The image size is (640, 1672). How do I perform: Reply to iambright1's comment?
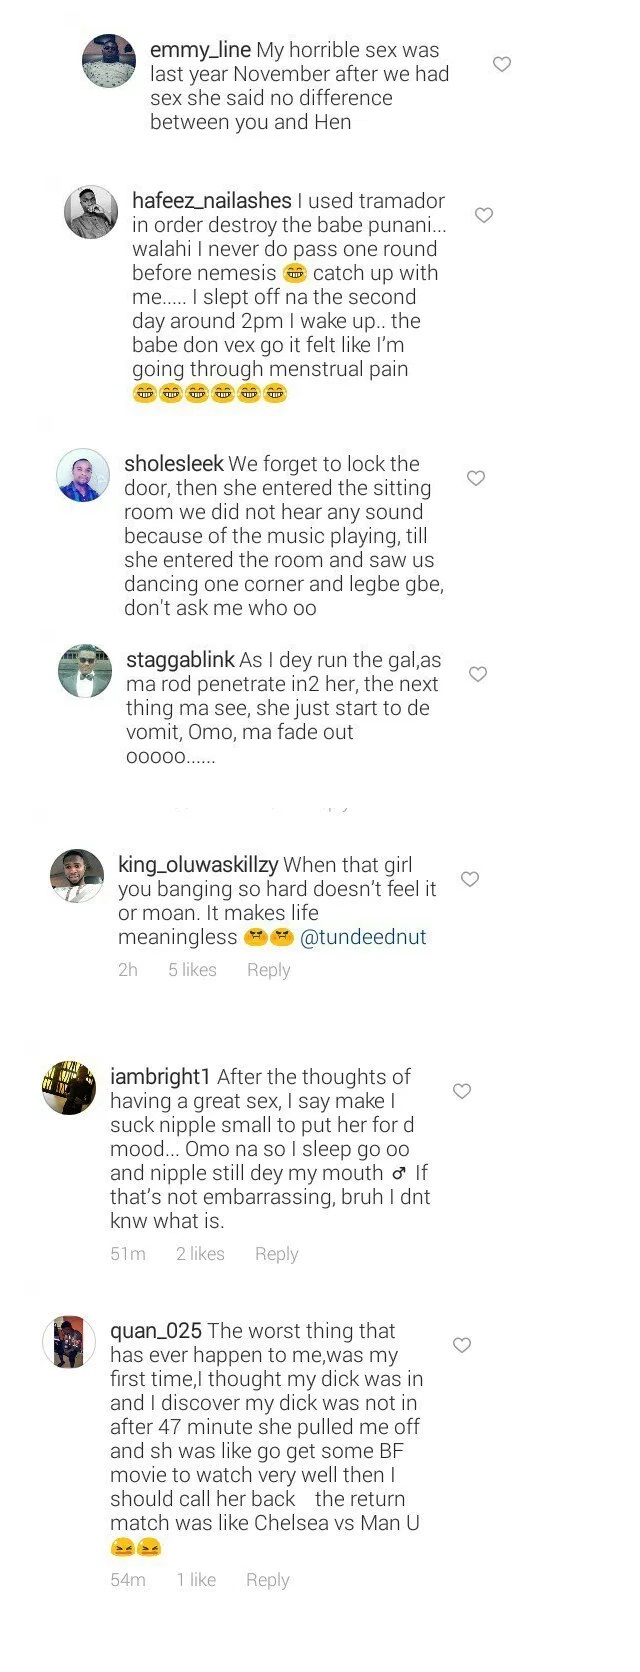276,1254
